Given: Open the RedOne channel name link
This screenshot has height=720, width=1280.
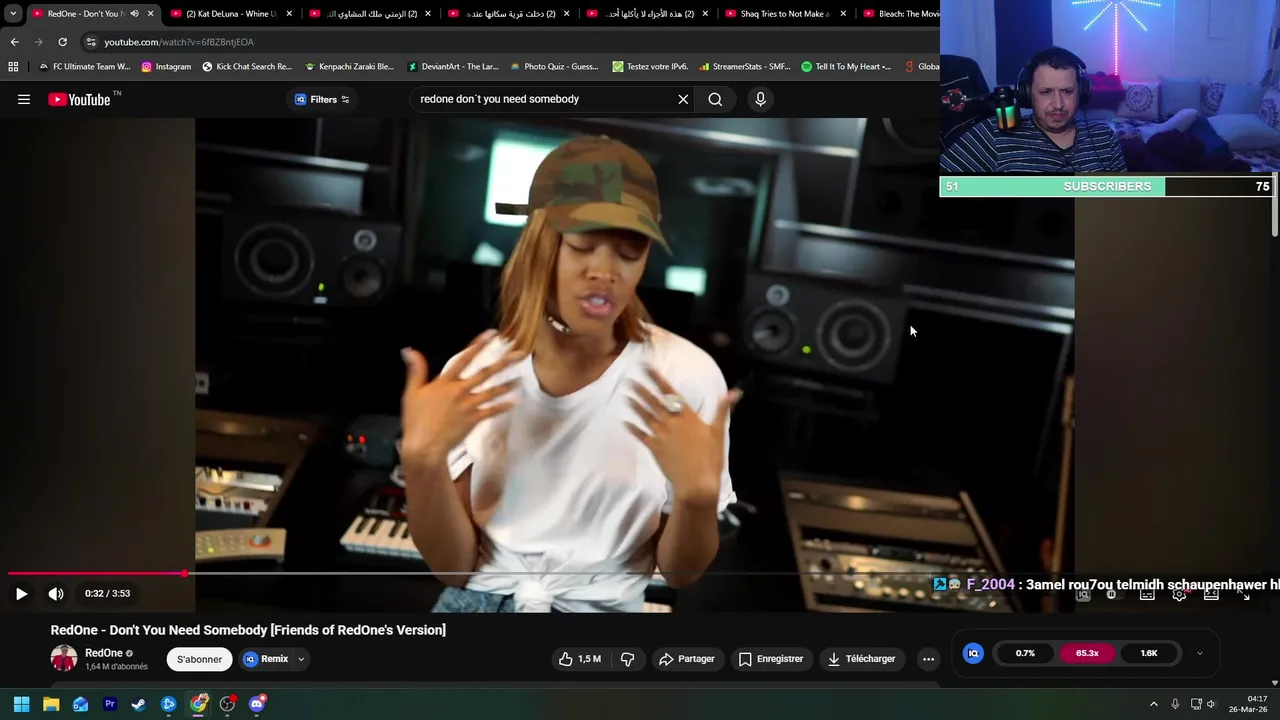Looking at the screenshot, I should [104, 653].
